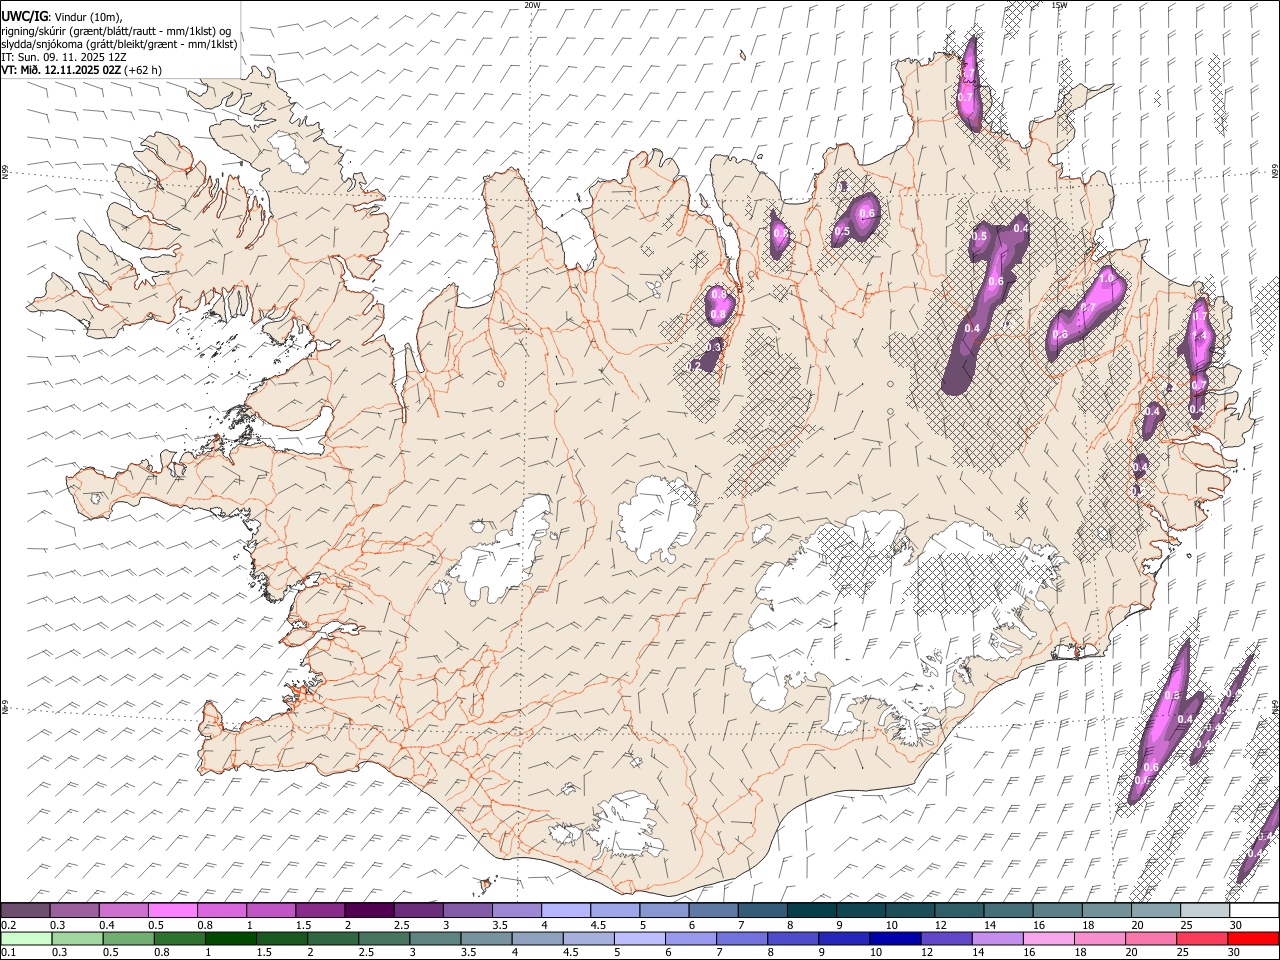Select the dark teal upper swatch labelled 8

click(812, 910)
